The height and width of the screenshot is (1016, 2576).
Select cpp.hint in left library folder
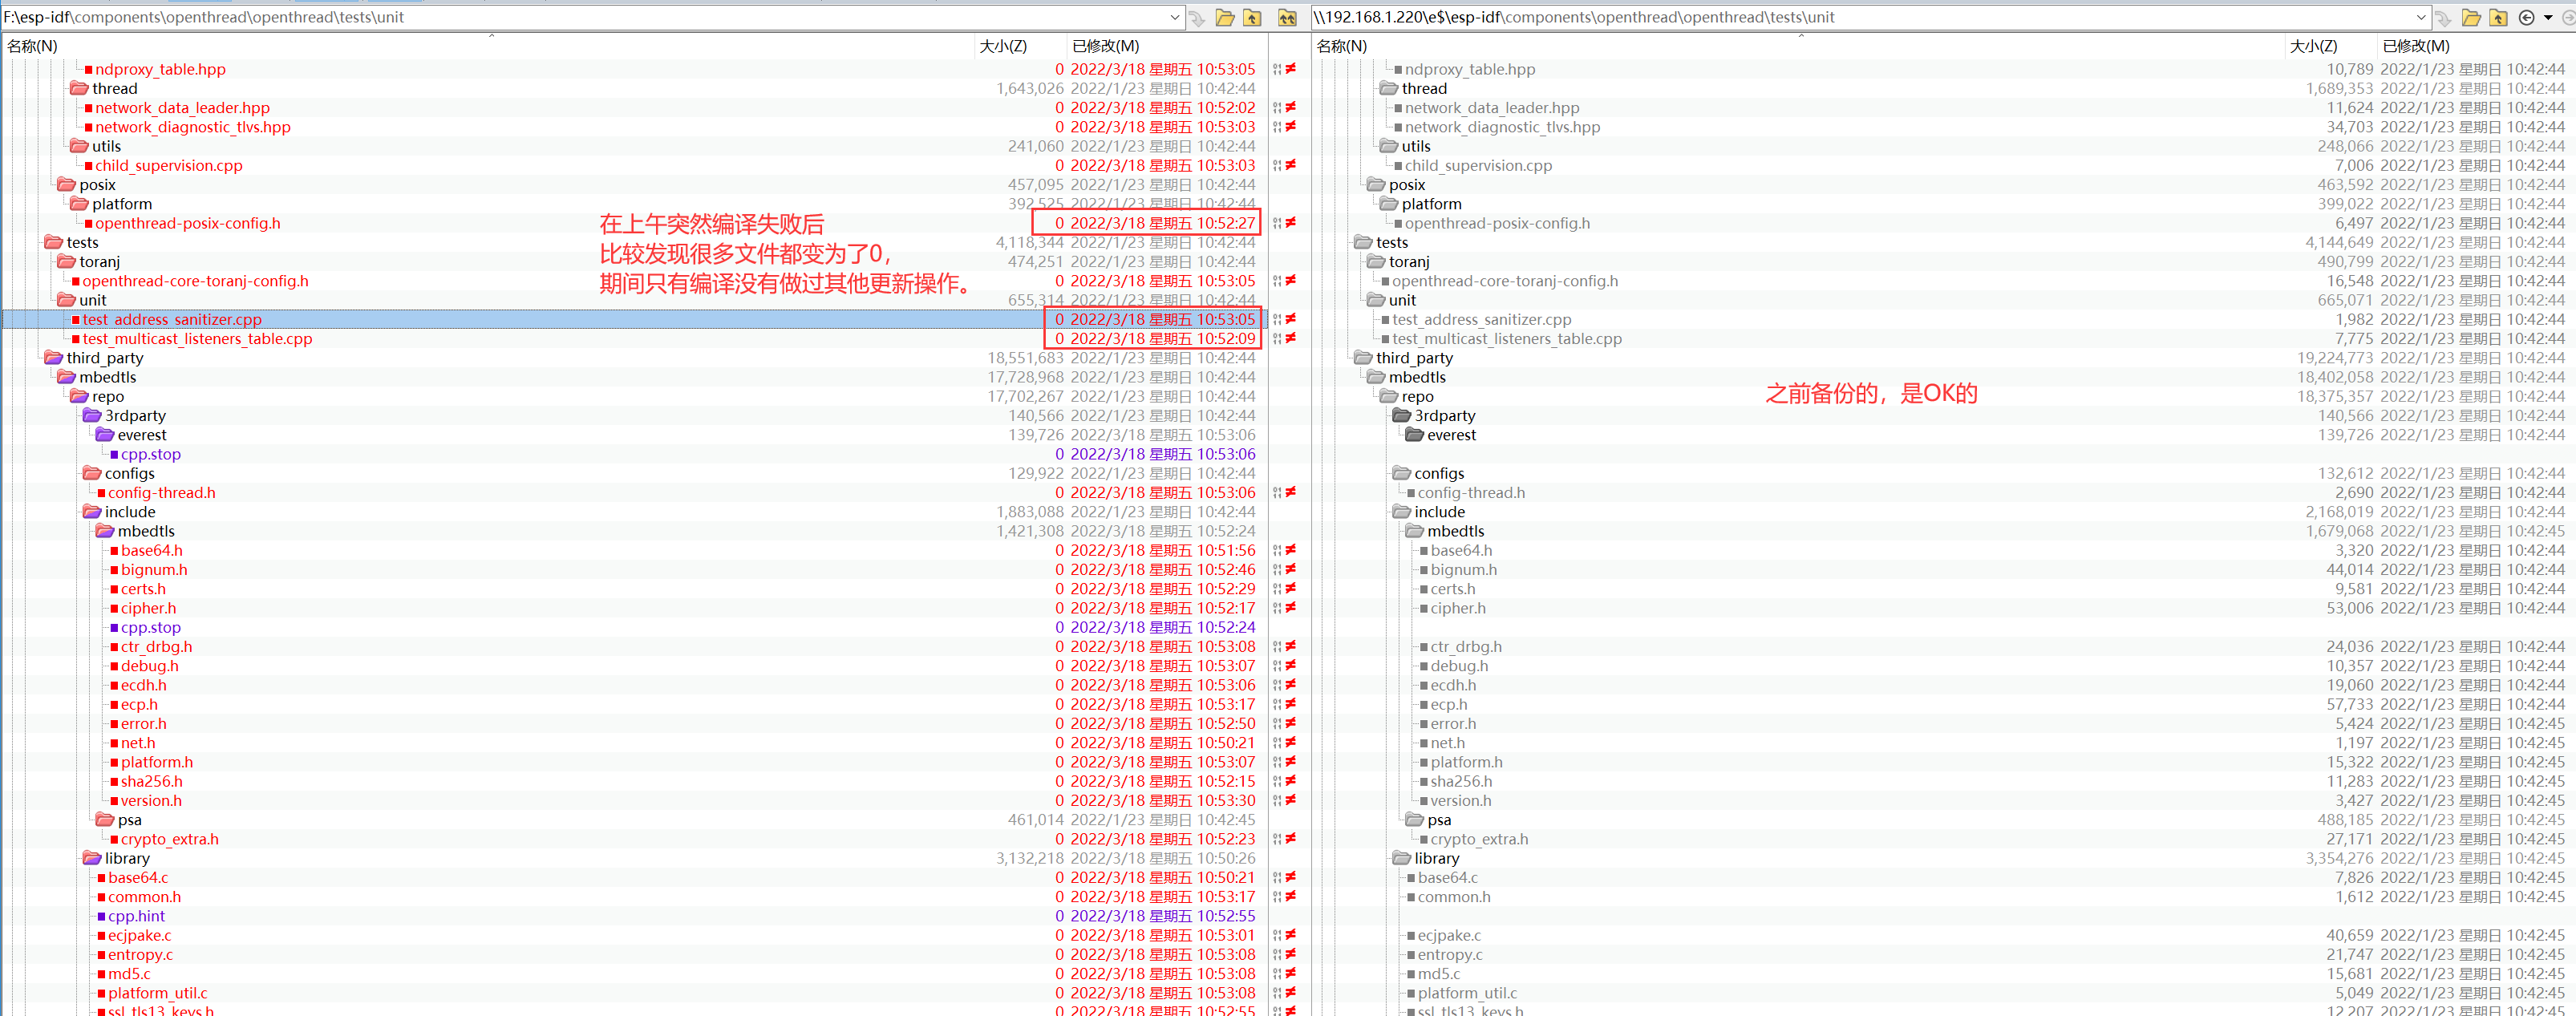pyautogui.click(x=136, y=916)
